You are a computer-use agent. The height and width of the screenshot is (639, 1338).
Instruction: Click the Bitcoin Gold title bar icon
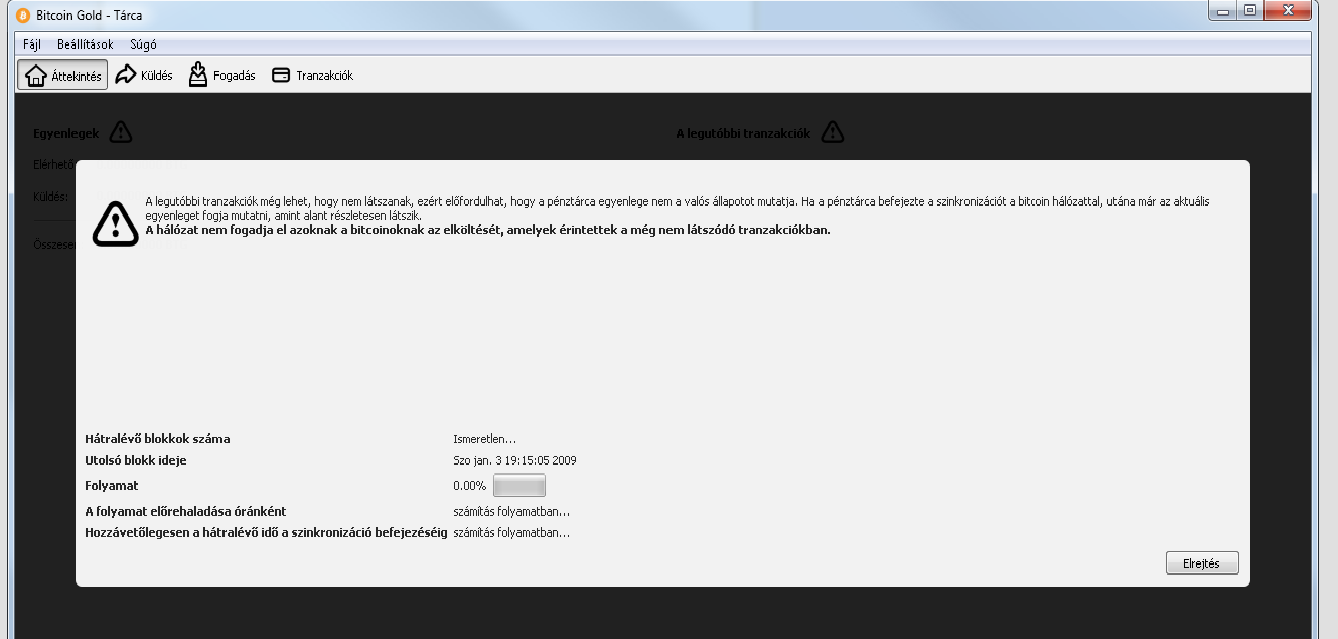coord(23,15)
